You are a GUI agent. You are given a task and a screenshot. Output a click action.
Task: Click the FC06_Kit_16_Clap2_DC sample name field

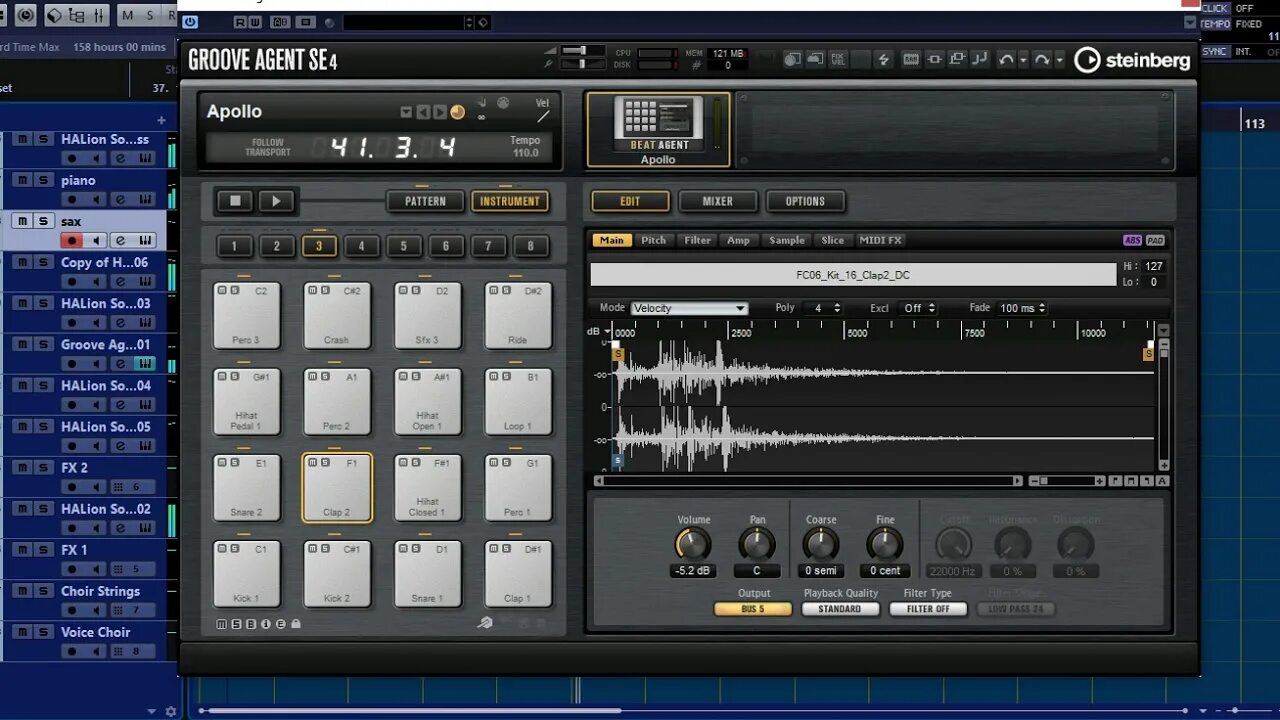tap(853, 275)
